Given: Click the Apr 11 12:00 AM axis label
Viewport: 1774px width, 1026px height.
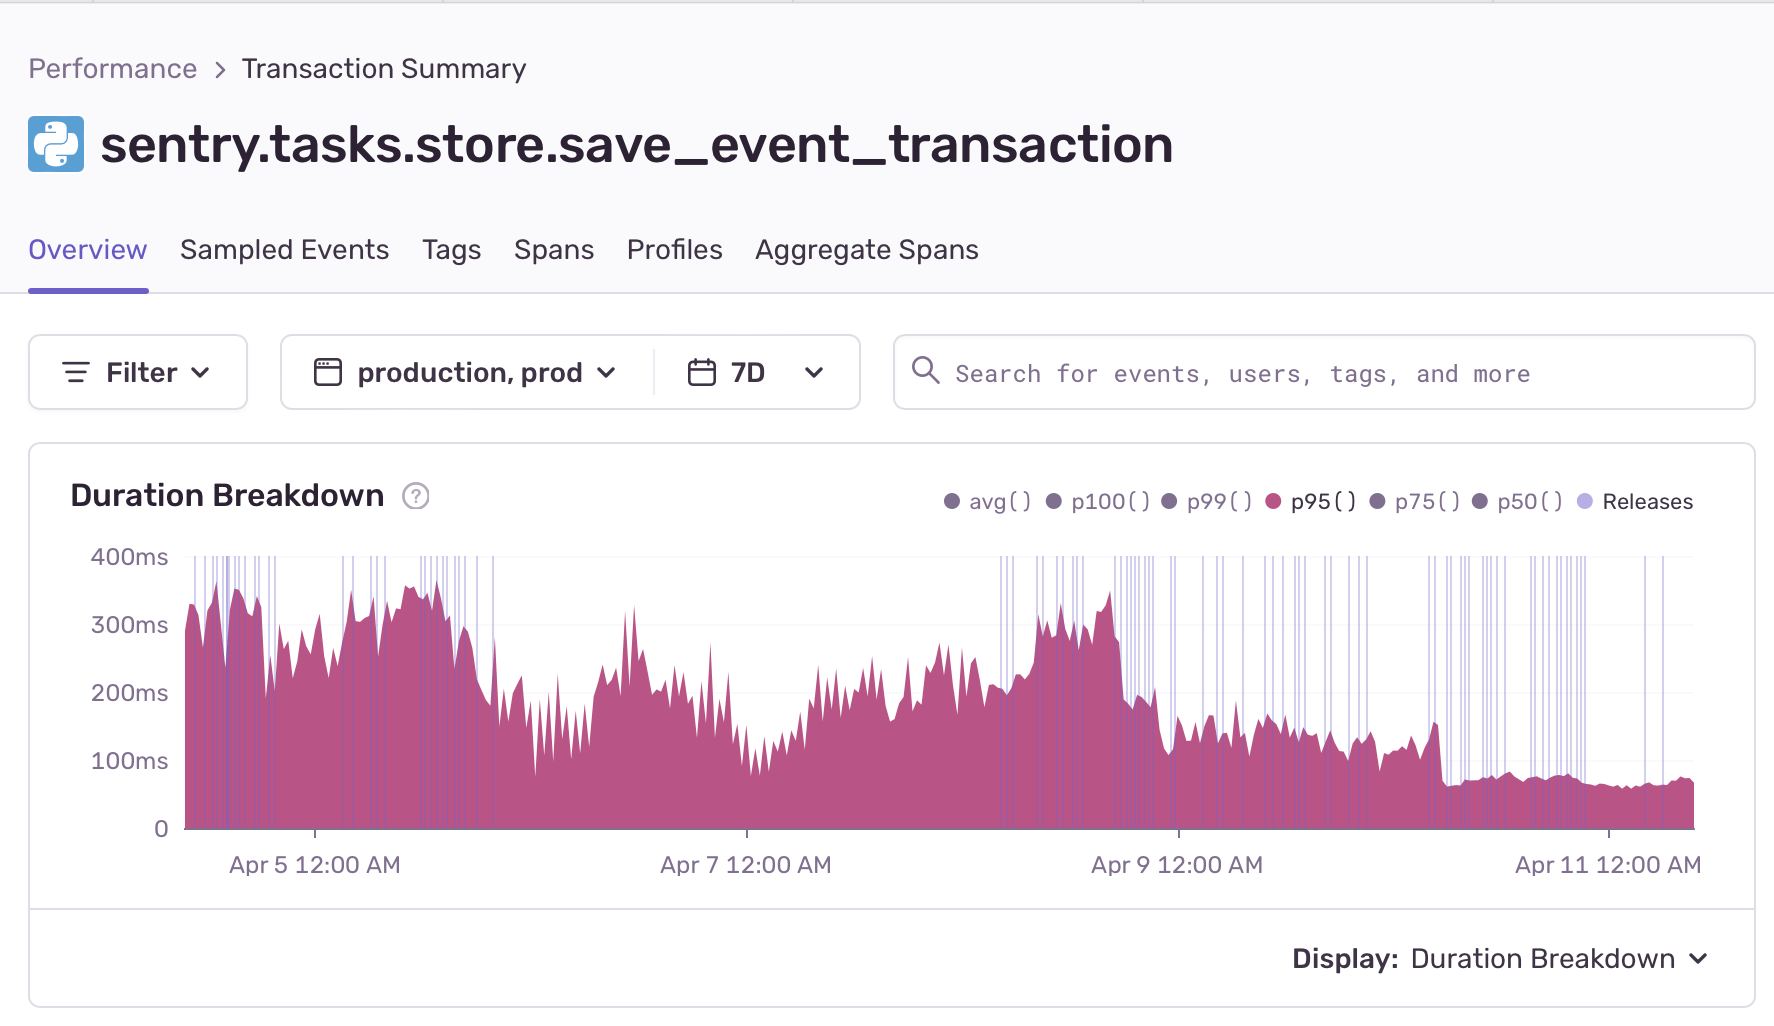Looking at the screenshot, I should 1608,865.
